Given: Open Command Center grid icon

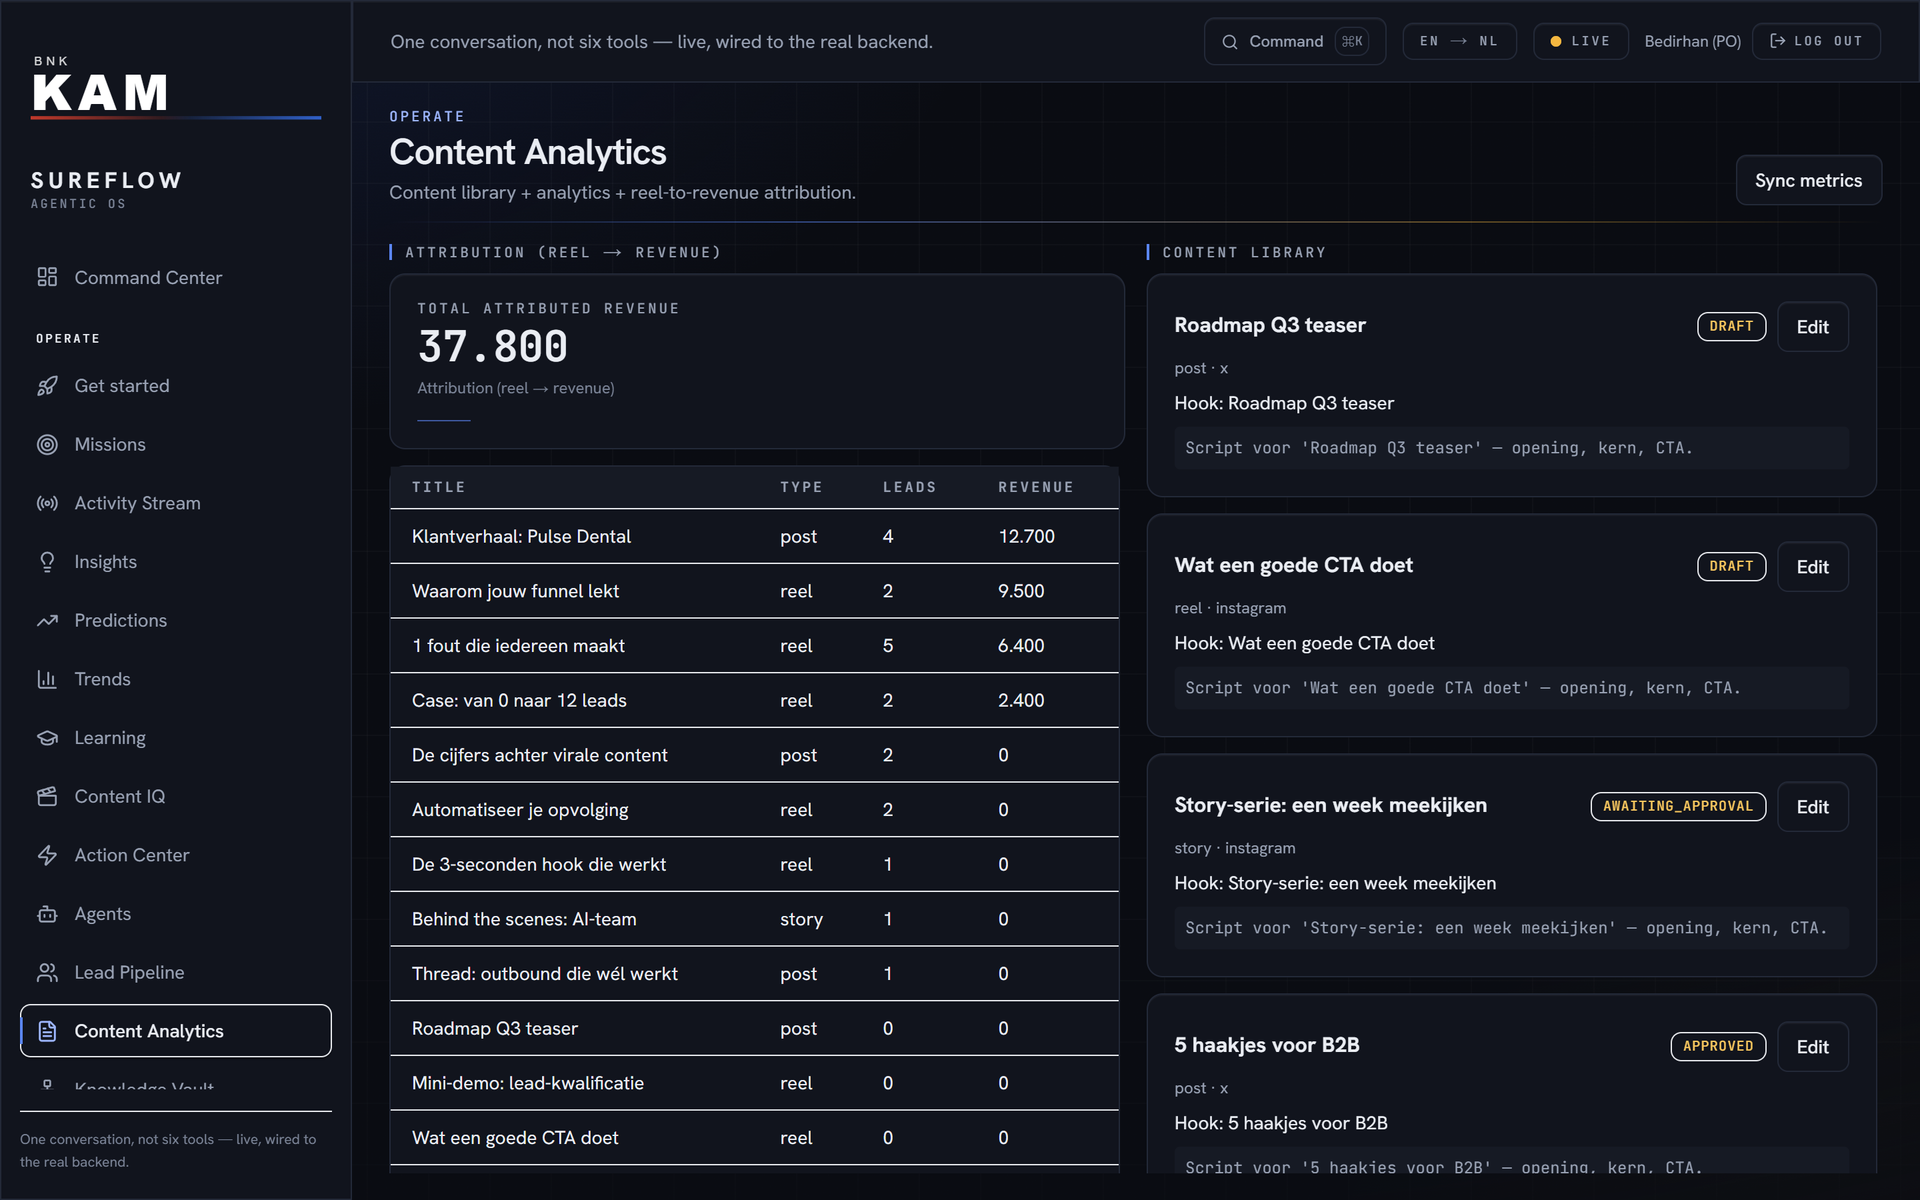Looking at the screenshot, I should (47, 277).
